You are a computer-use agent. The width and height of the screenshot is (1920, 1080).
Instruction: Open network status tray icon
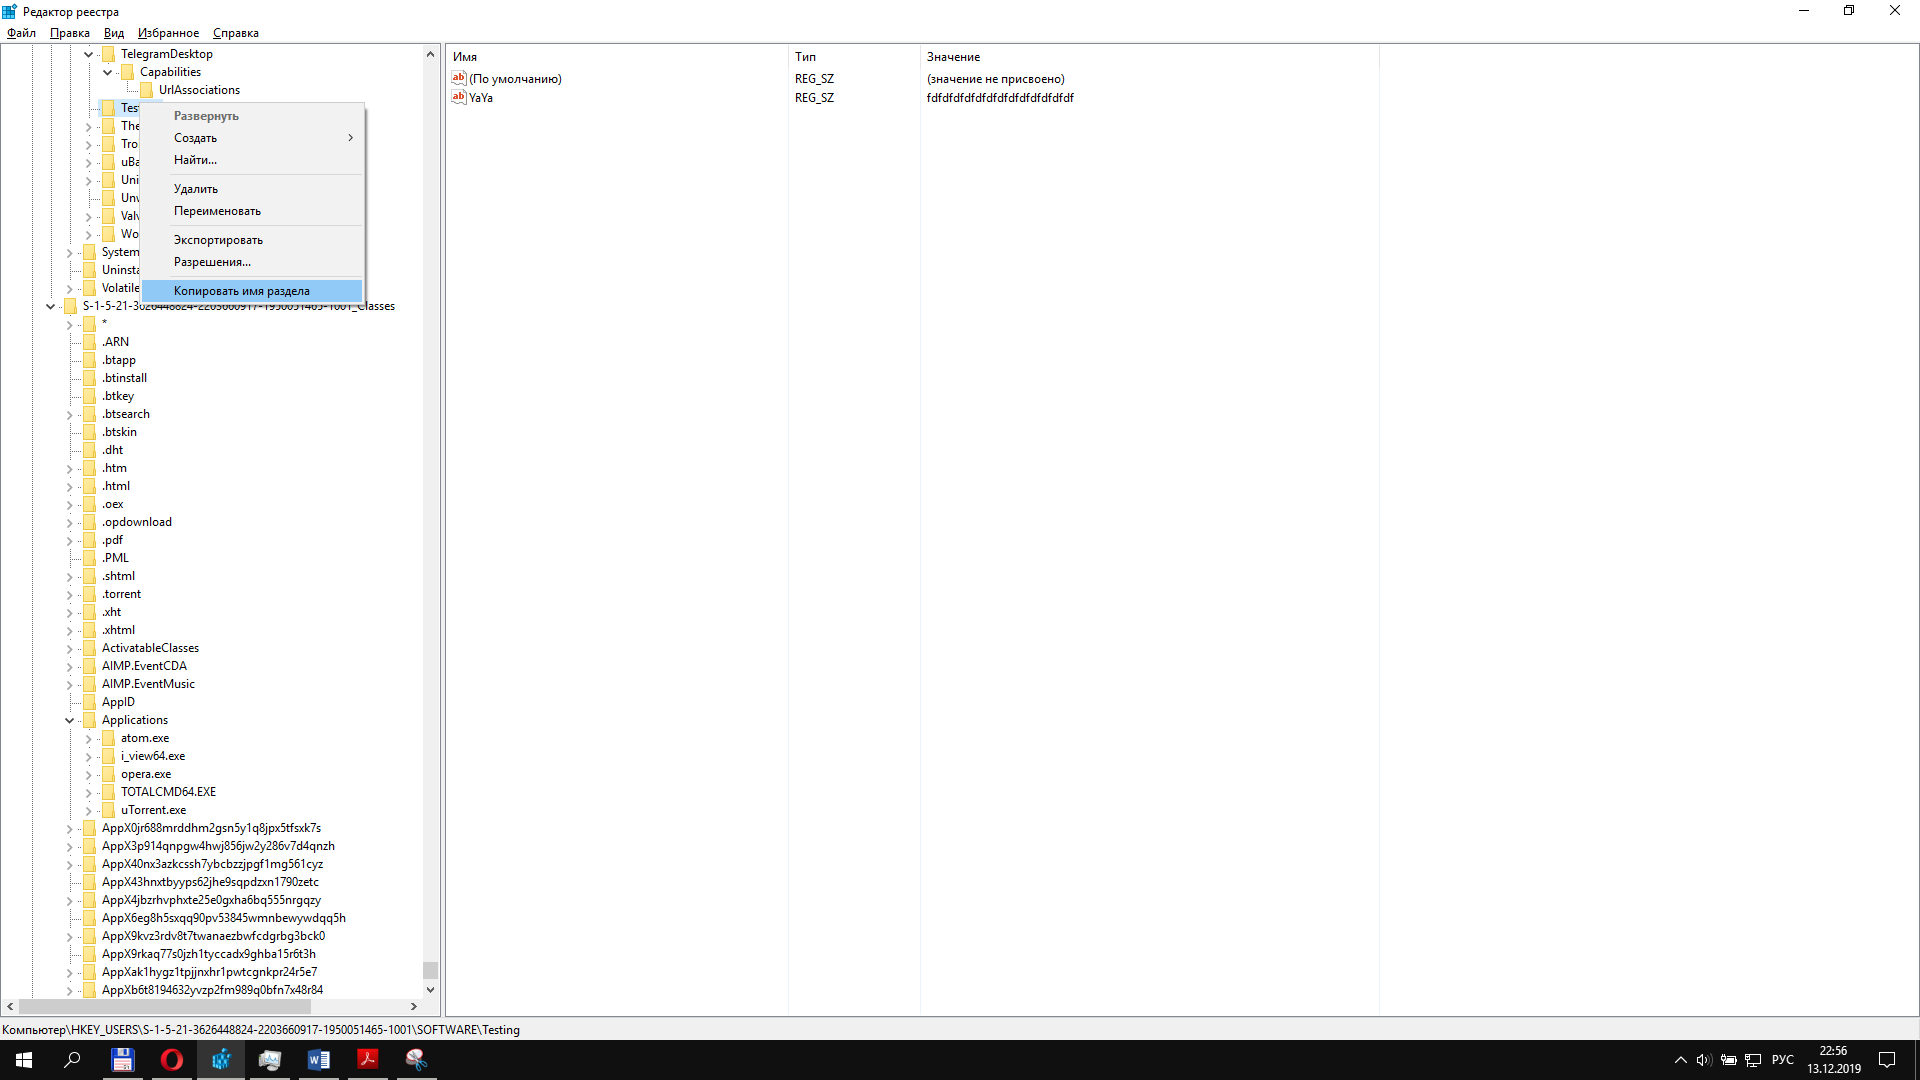pyautogui.click(x=1753, y=1060)
